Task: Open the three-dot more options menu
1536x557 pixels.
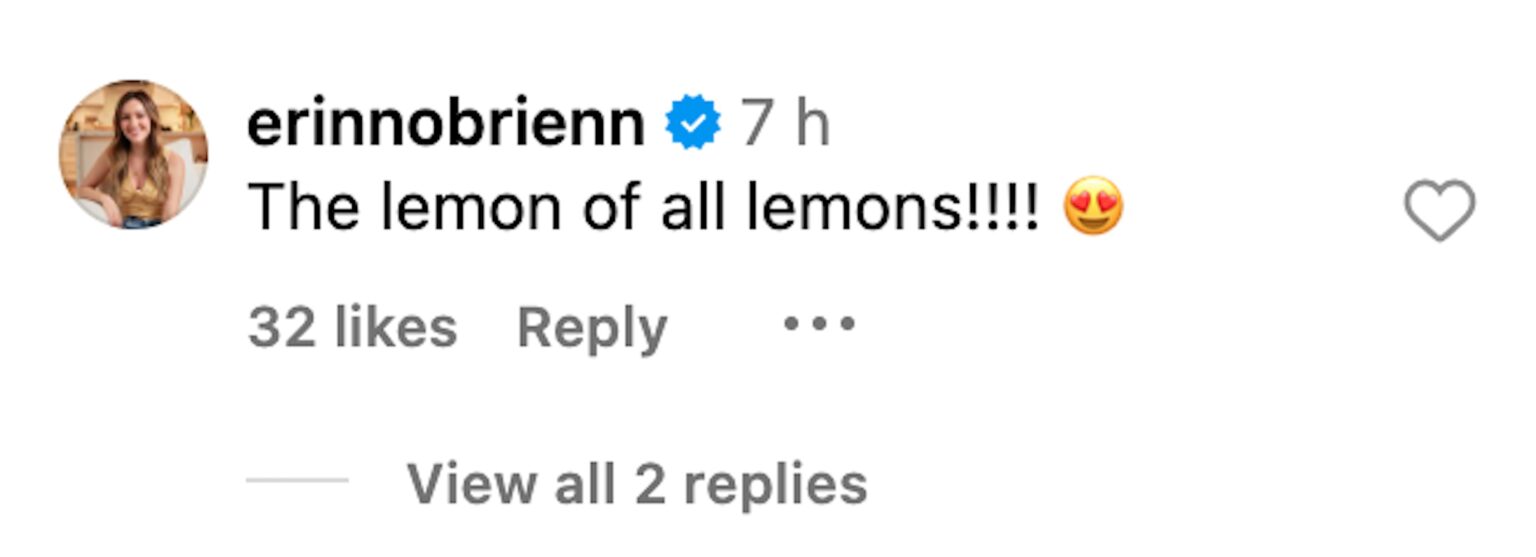Action: click(819, 324)
